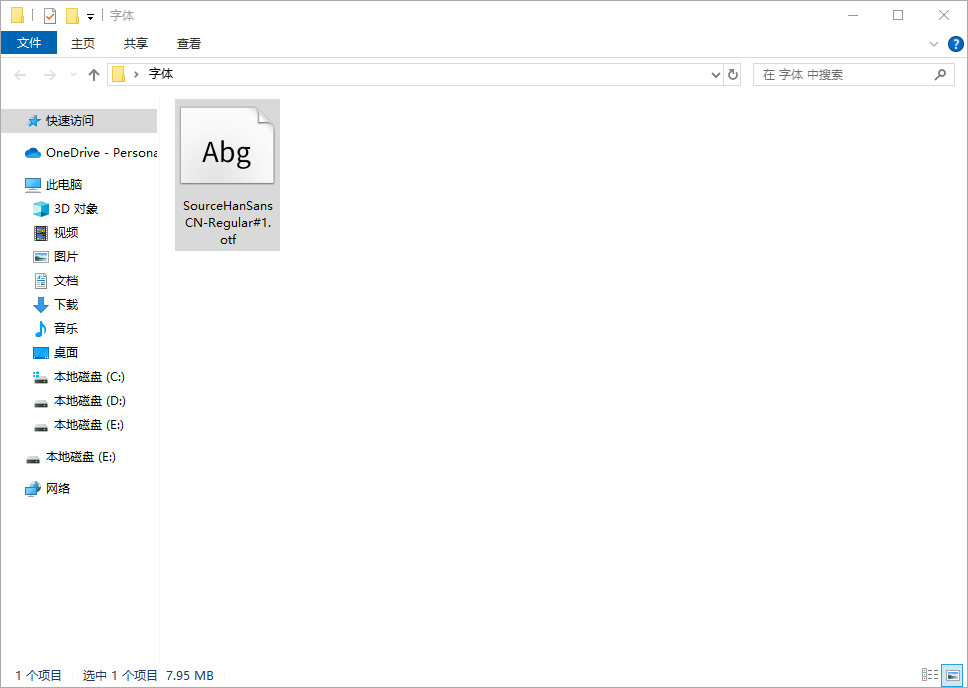Click the New Folder icon in the title bar
Screen dimensions: 968x688
coord(72,16)
